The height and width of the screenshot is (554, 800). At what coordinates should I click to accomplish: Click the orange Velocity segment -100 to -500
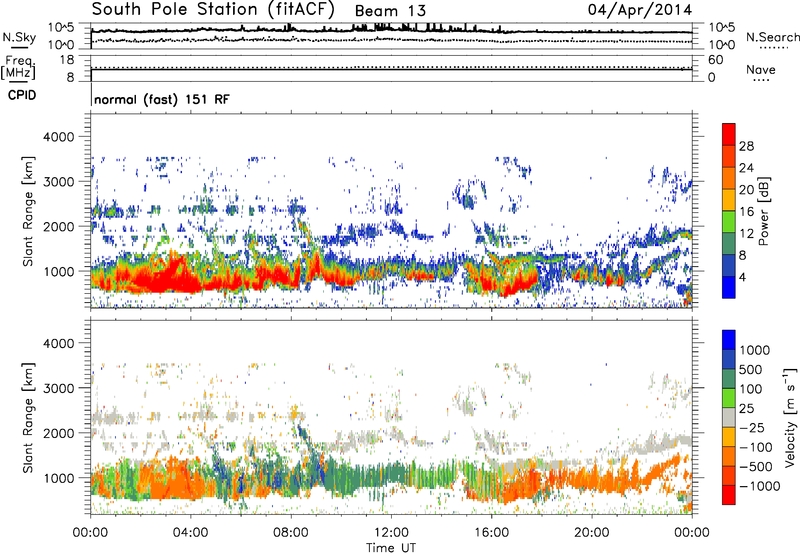tap(729, 456)
